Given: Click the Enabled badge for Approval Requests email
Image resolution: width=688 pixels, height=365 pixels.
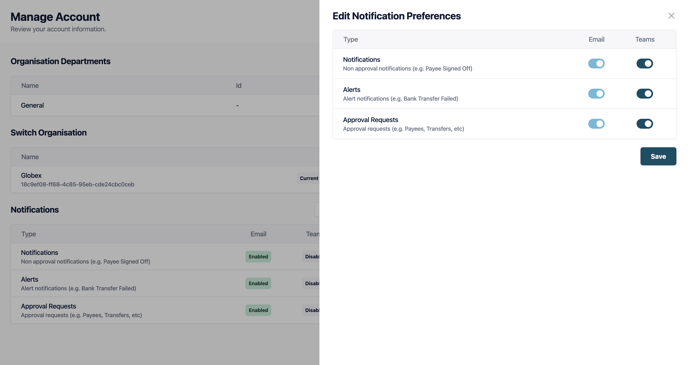Looking at the screenshot, I should (x=258, y=310).
